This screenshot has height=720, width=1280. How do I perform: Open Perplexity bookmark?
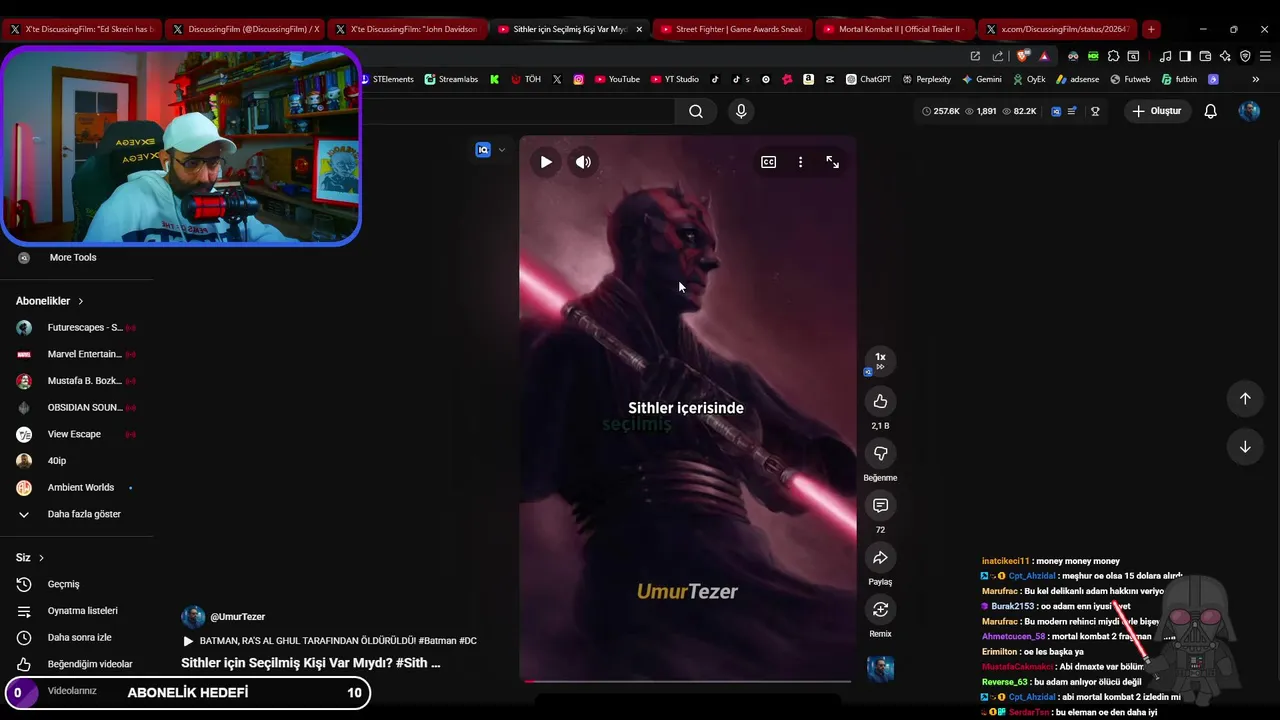926,79
